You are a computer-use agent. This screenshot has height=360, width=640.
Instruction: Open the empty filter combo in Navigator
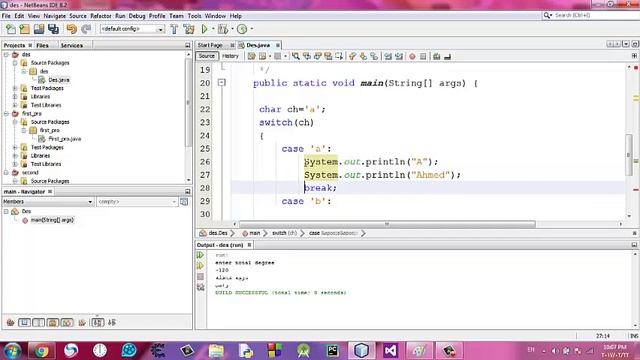[137, 202]
